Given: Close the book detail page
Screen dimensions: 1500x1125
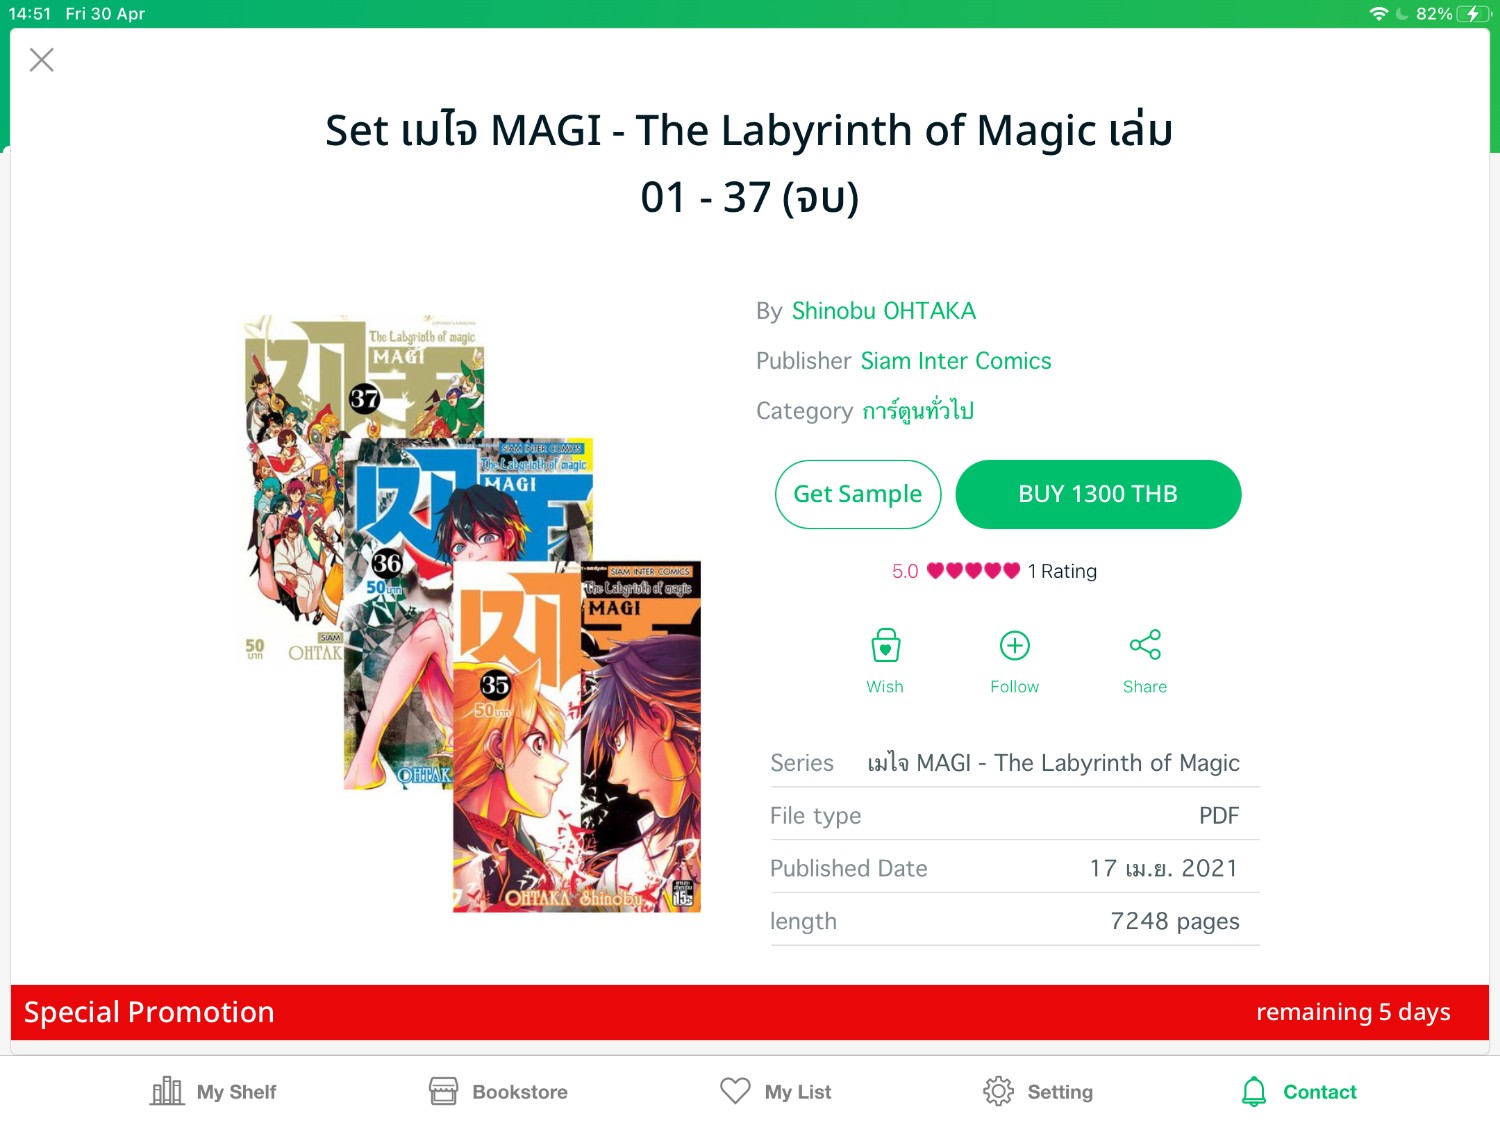Looking at the screenshot, I should (42, 60).
